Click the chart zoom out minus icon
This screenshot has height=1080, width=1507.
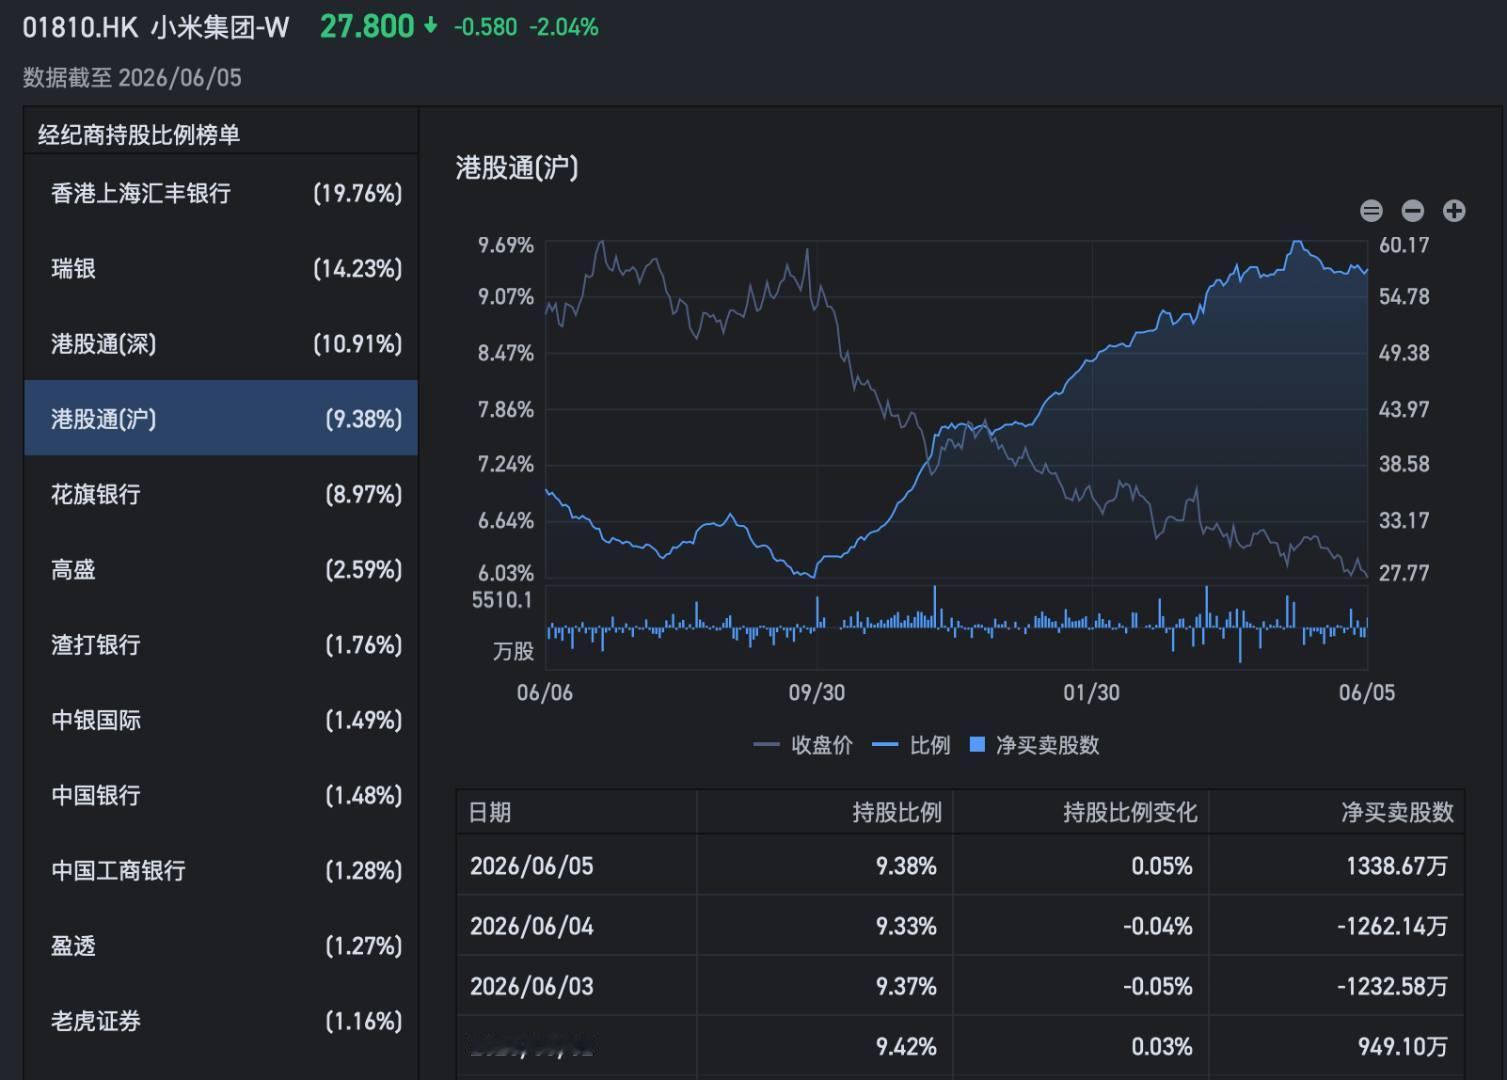(x=1412, y=211)
